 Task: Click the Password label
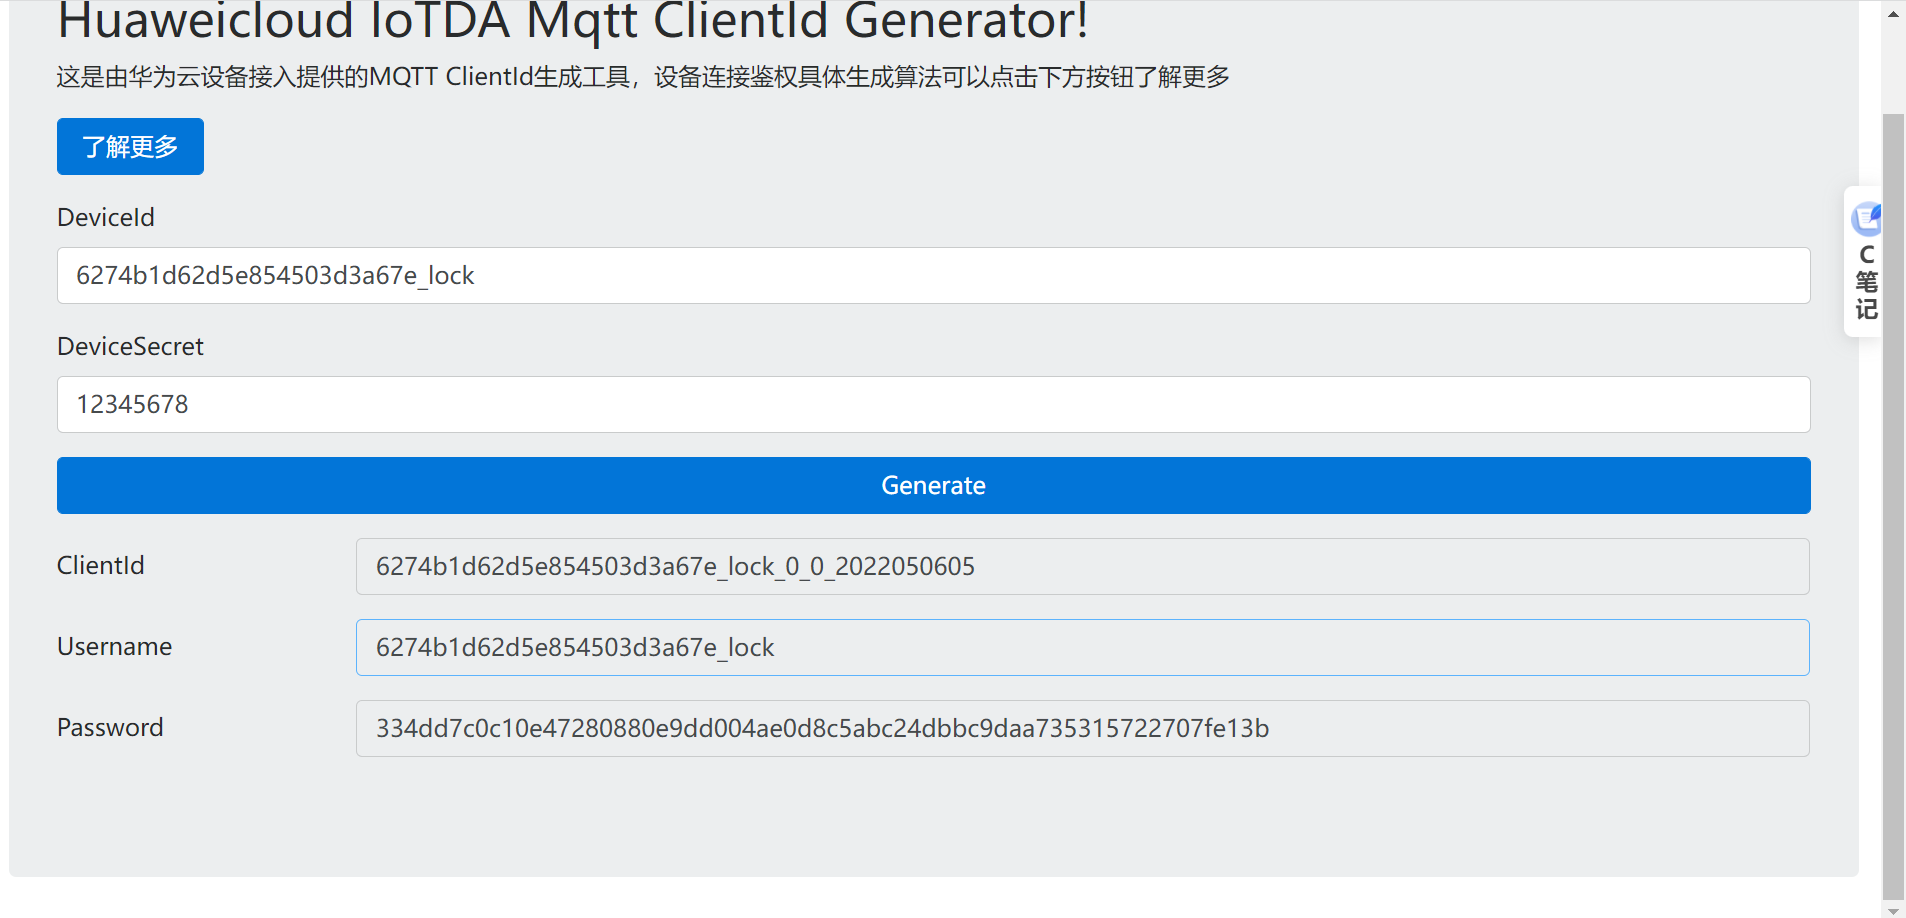click(110, 728)
